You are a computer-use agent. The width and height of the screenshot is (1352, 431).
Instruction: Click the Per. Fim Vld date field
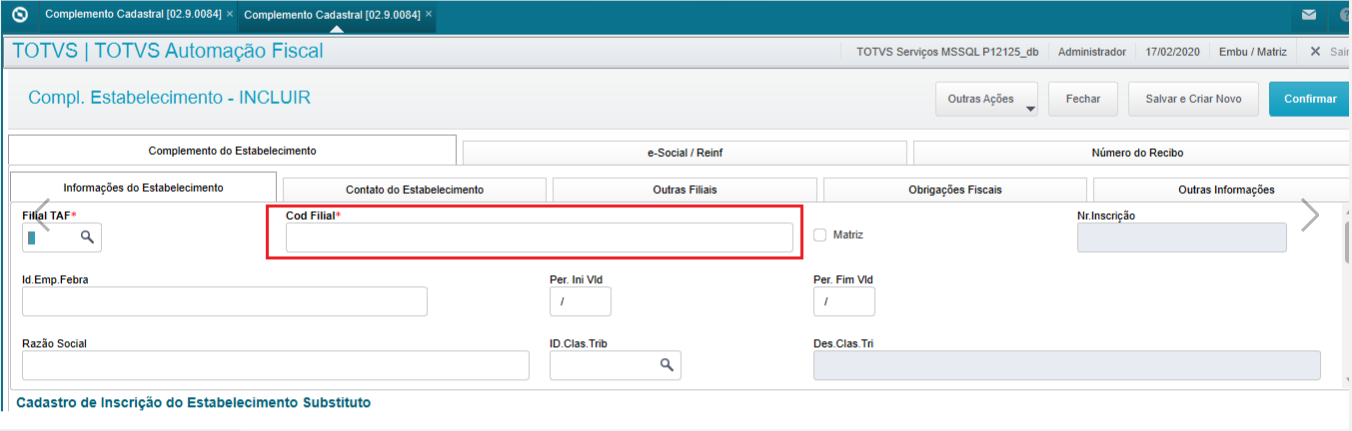point(844,301)
